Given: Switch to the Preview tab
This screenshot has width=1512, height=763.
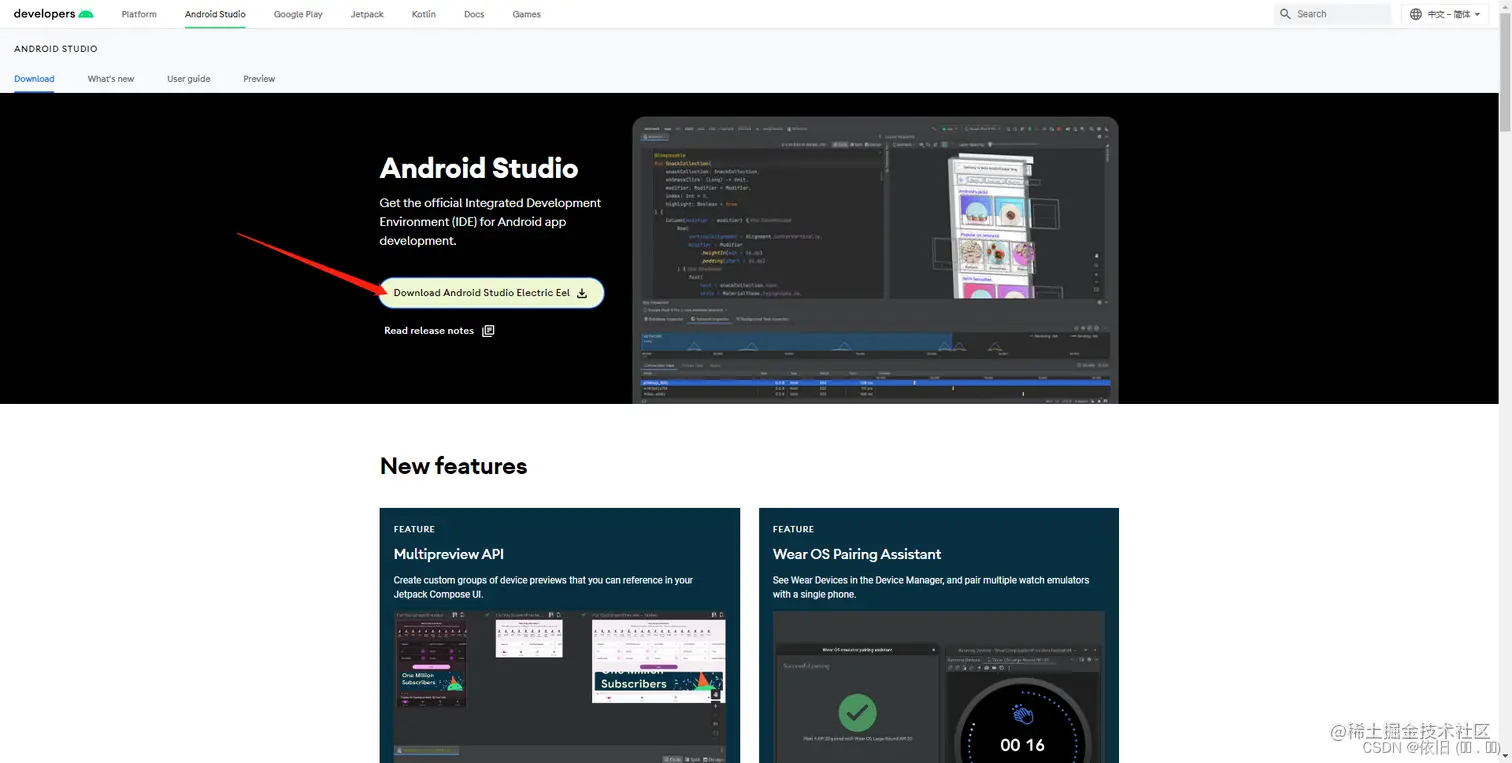Looking at the screenshot, I should point(259,78).
